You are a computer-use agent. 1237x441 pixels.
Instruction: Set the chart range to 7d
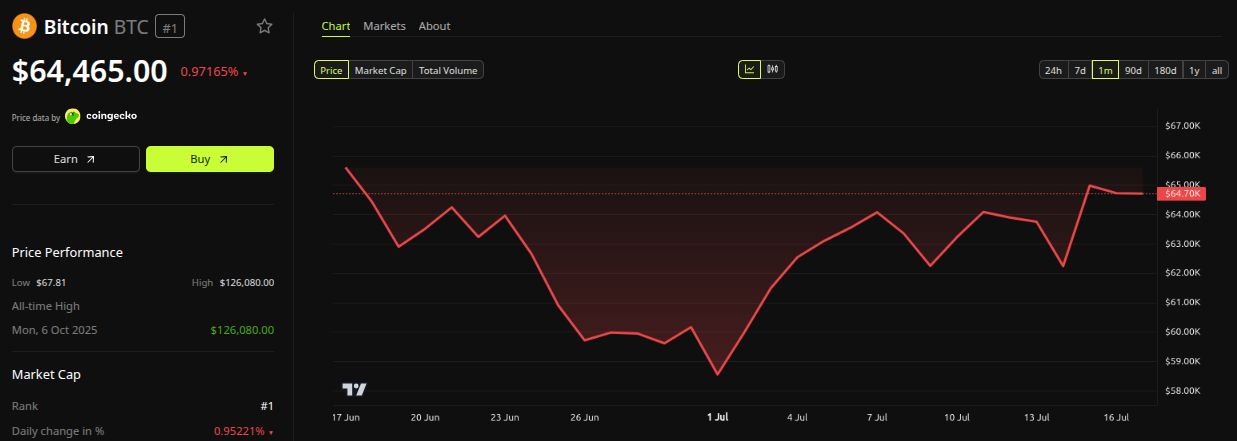[1080, 70]
